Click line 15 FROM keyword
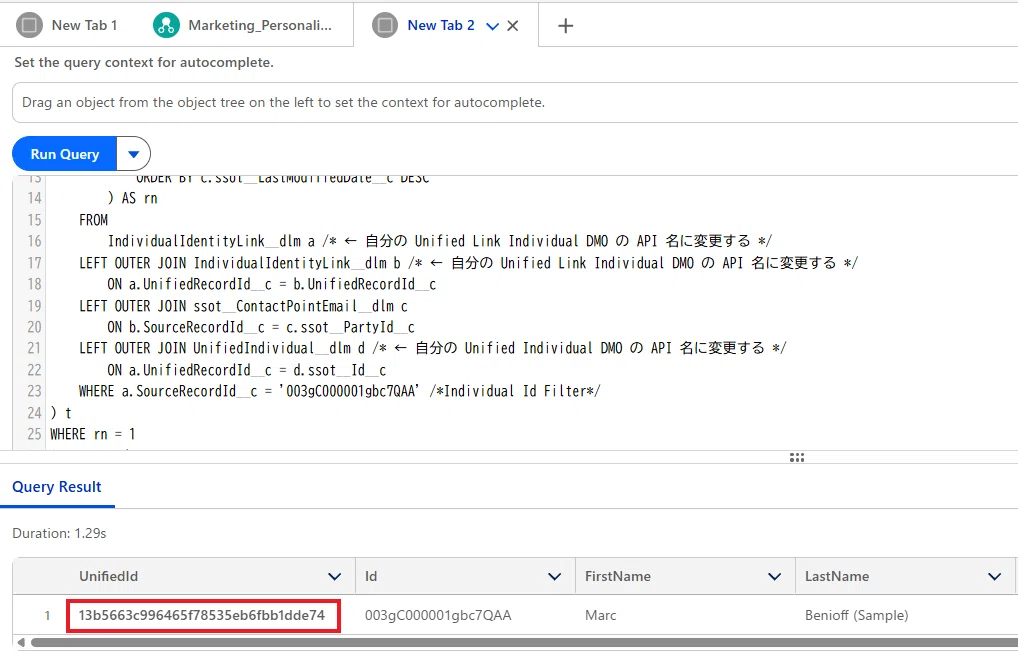The image size is (1018, 665). [93, 220]
